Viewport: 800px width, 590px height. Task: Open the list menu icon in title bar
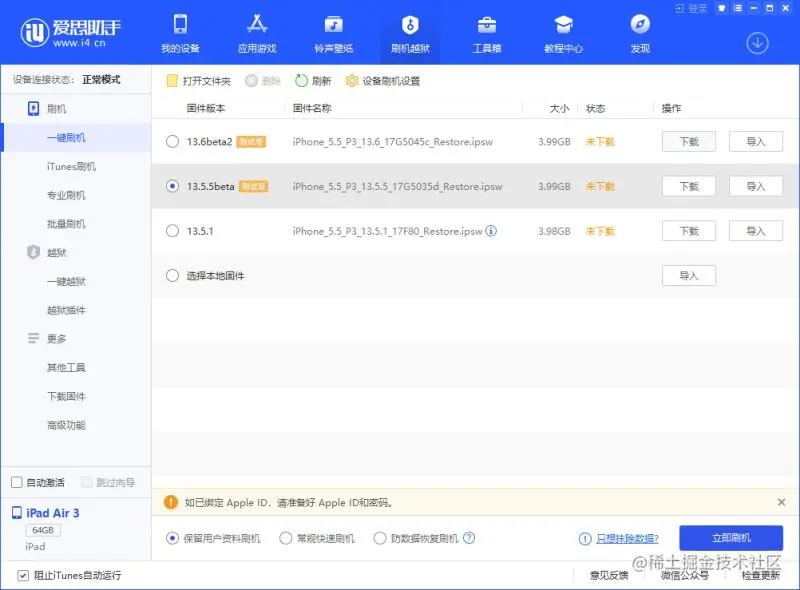(x=737, y=8)
